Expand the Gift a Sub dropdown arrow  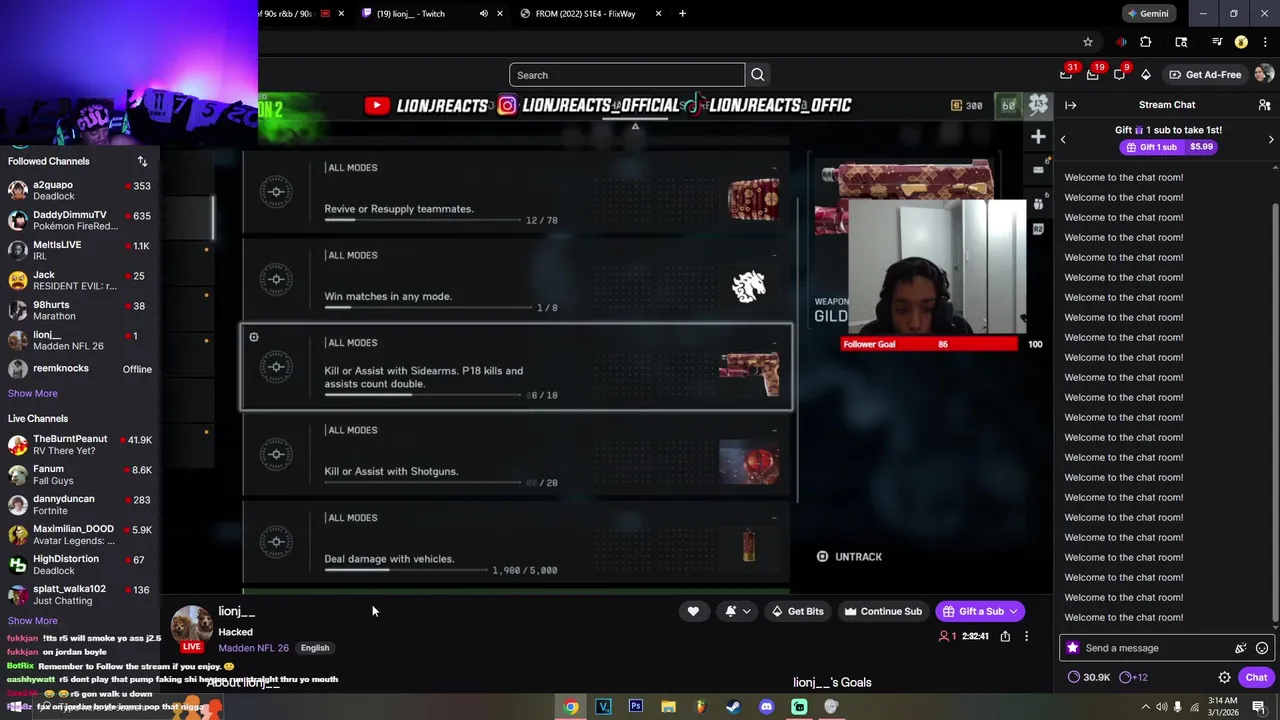coord(1013,611)
